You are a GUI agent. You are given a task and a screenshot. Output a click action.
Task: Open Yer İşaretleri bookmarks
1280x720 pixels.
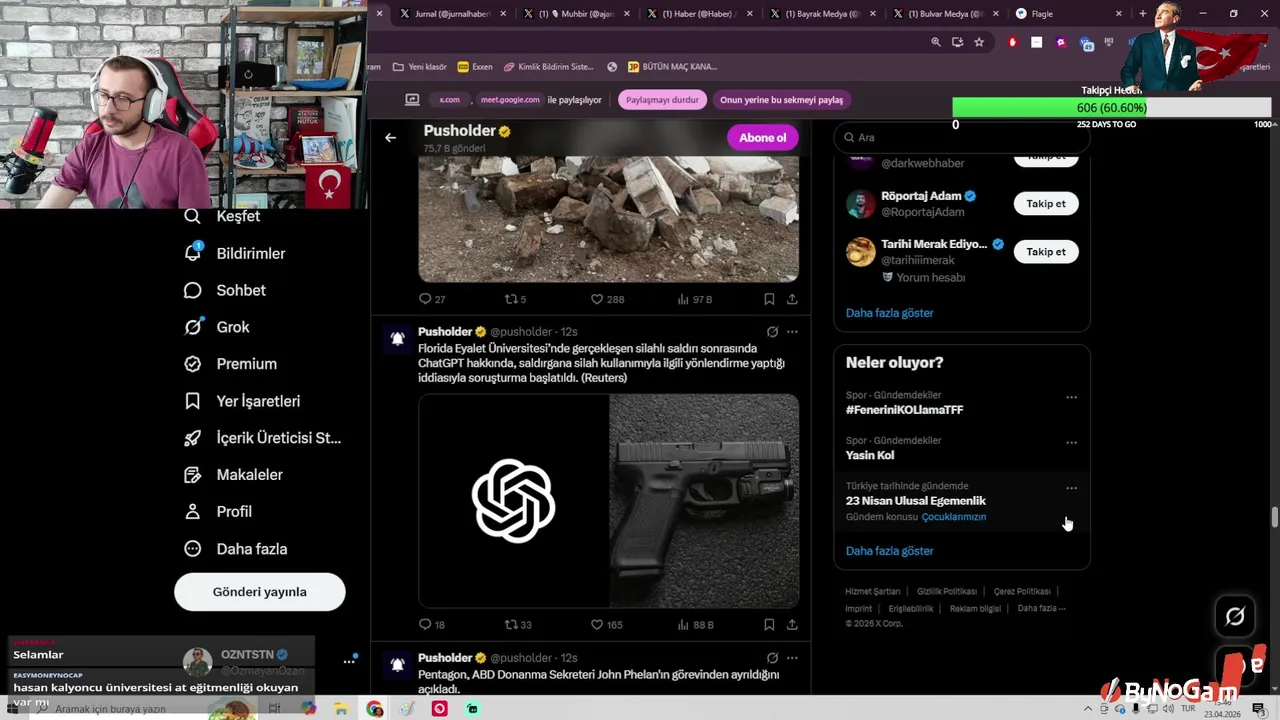point(243,401)
